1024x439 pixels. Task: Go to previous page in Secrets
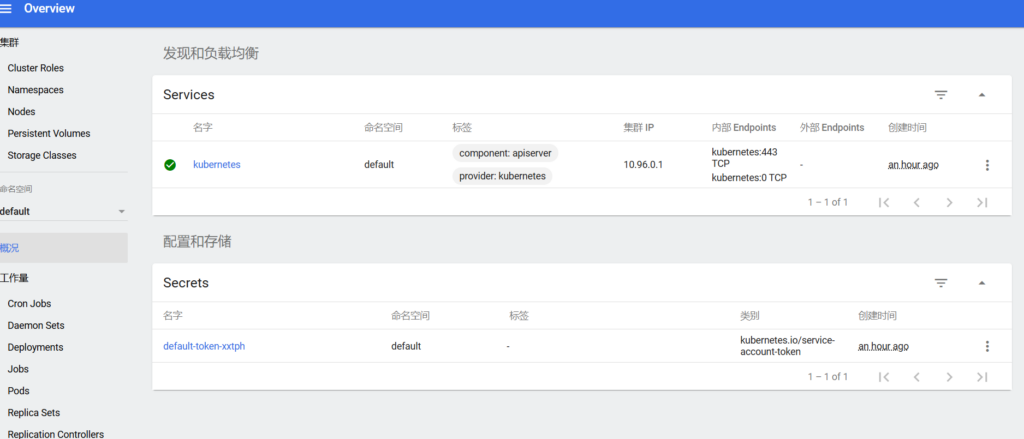click(916, 377)
